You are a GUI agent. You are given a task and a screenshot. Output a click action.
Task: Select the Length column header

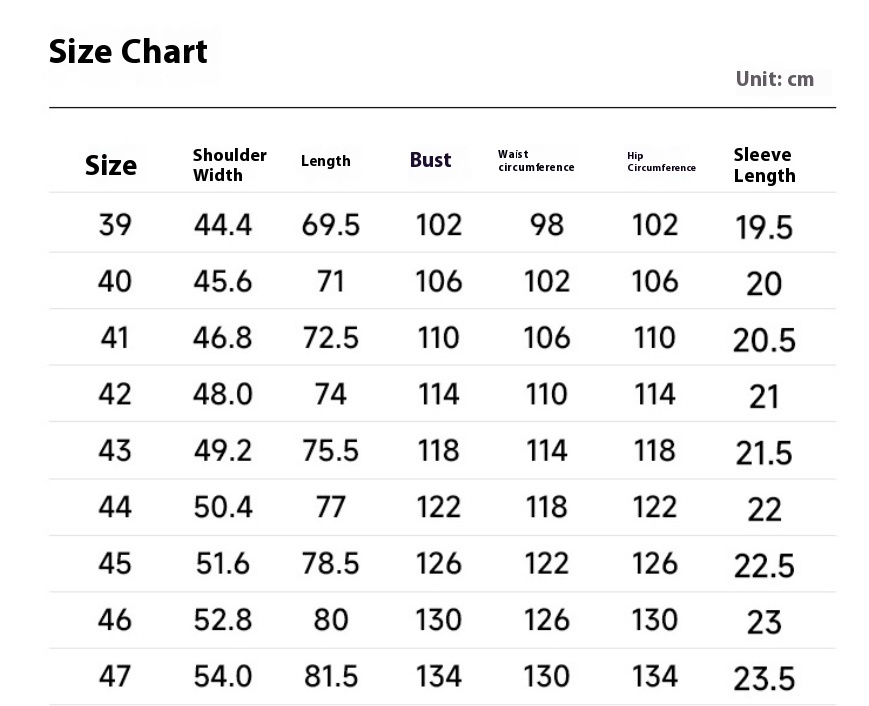(325, 161)
